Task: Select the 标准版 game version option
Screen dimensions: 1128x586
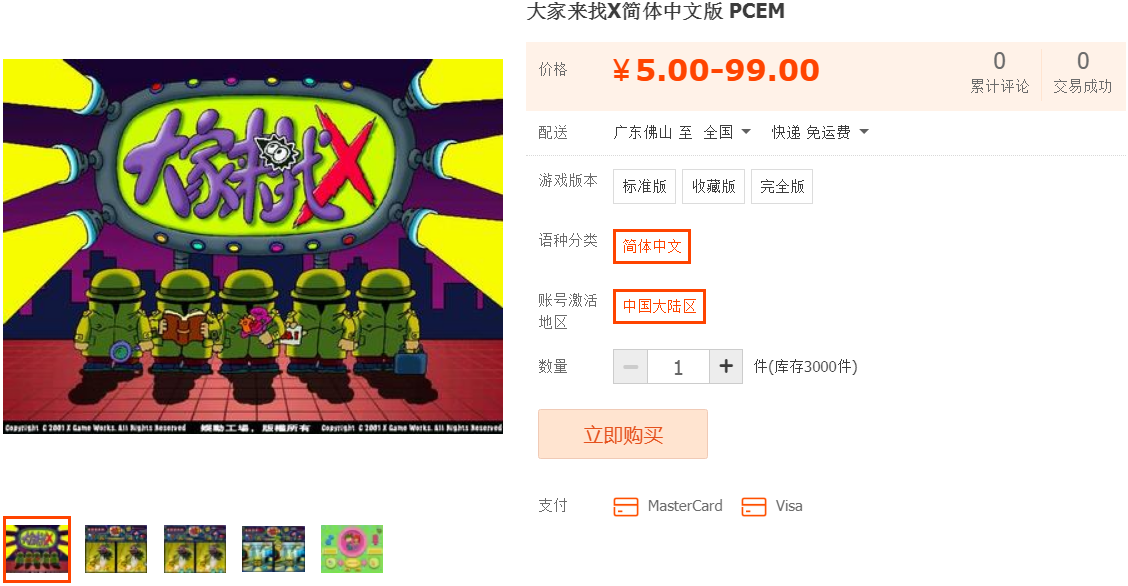Action: [645, 186]
